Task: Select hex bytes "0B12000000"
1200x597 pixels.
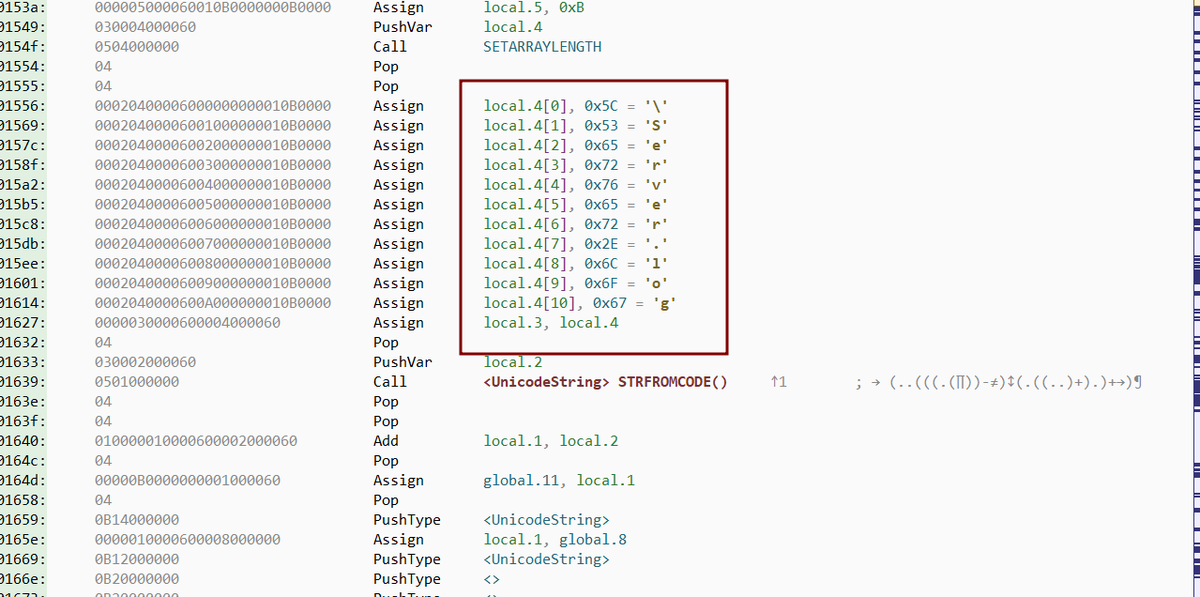Action: (x=137, y=559)
